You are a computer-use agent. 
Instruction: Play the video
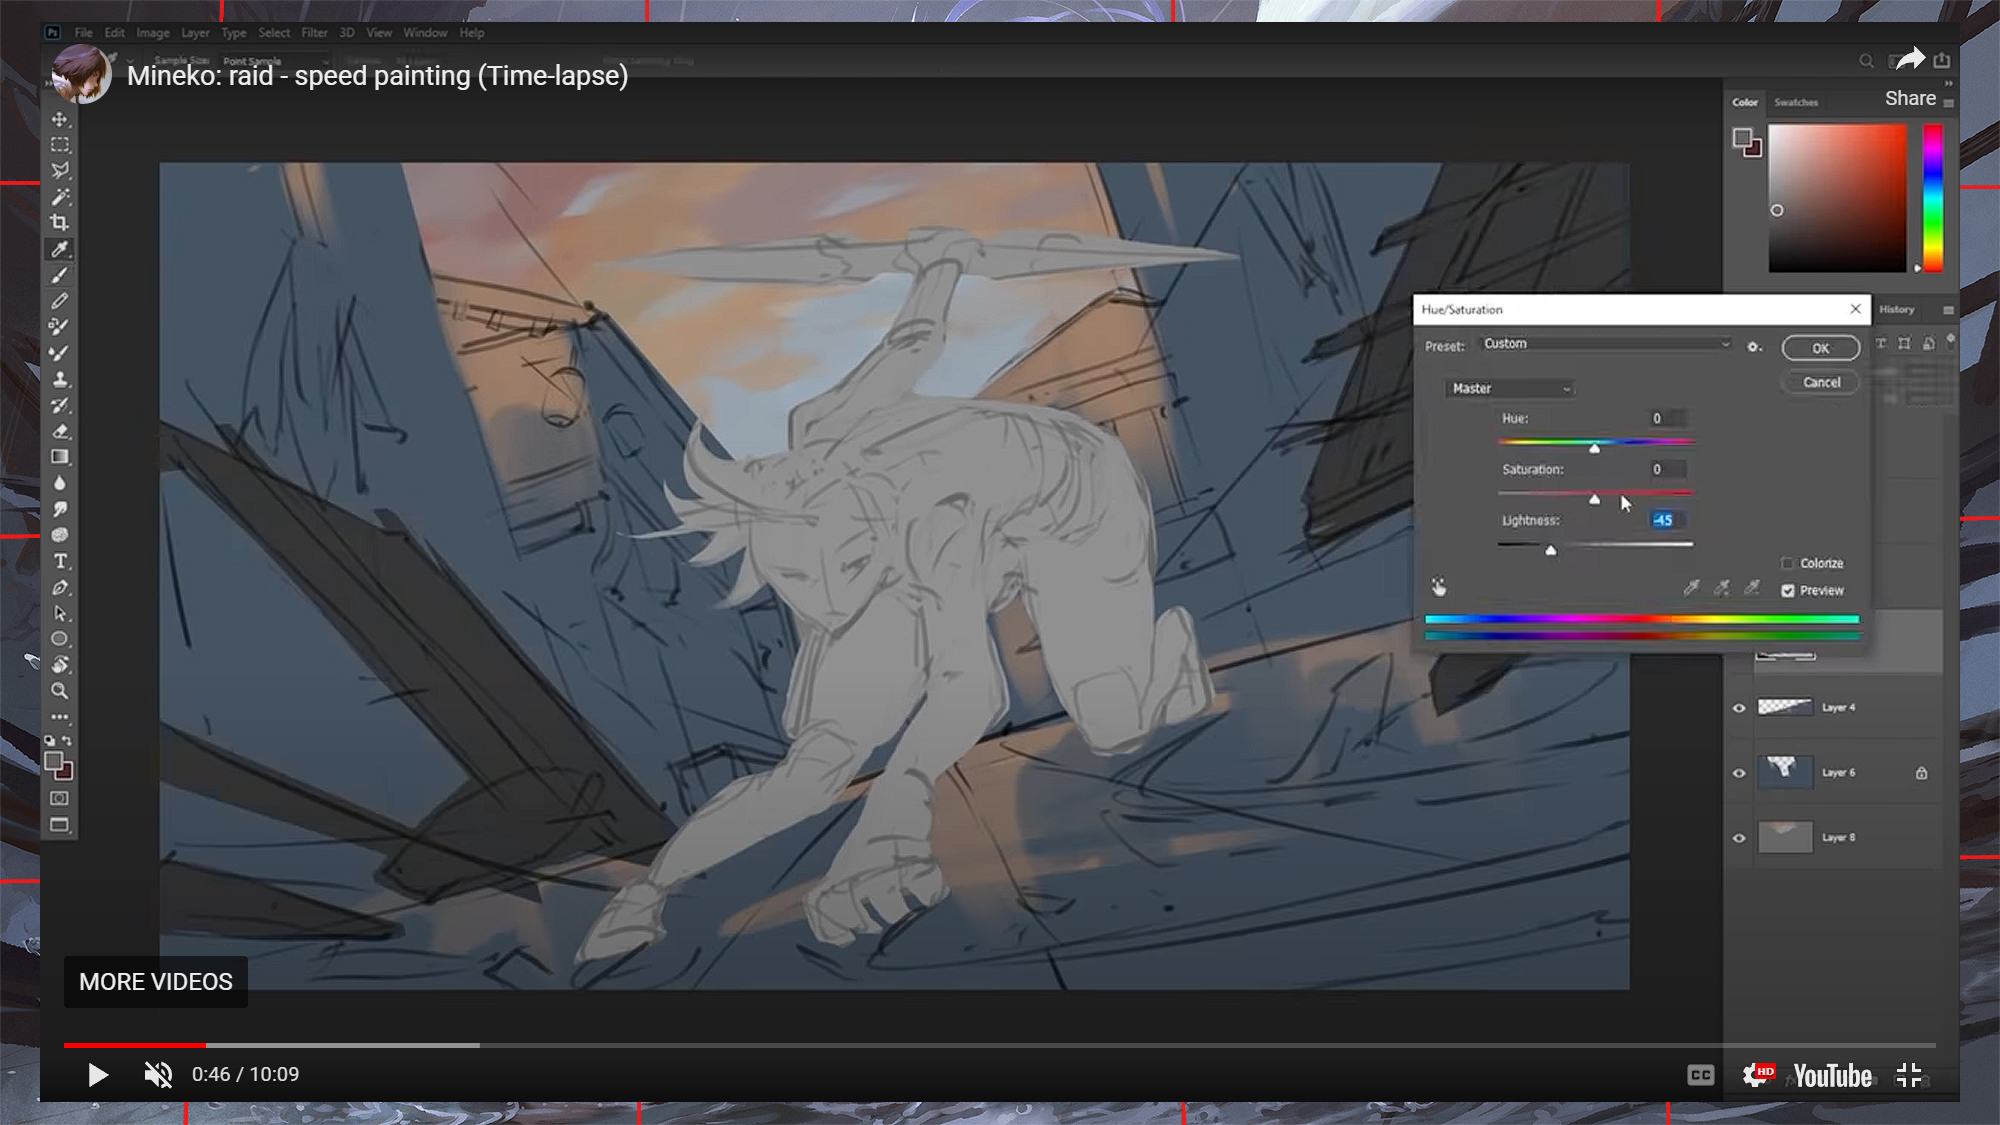[x=97, y=1075]
